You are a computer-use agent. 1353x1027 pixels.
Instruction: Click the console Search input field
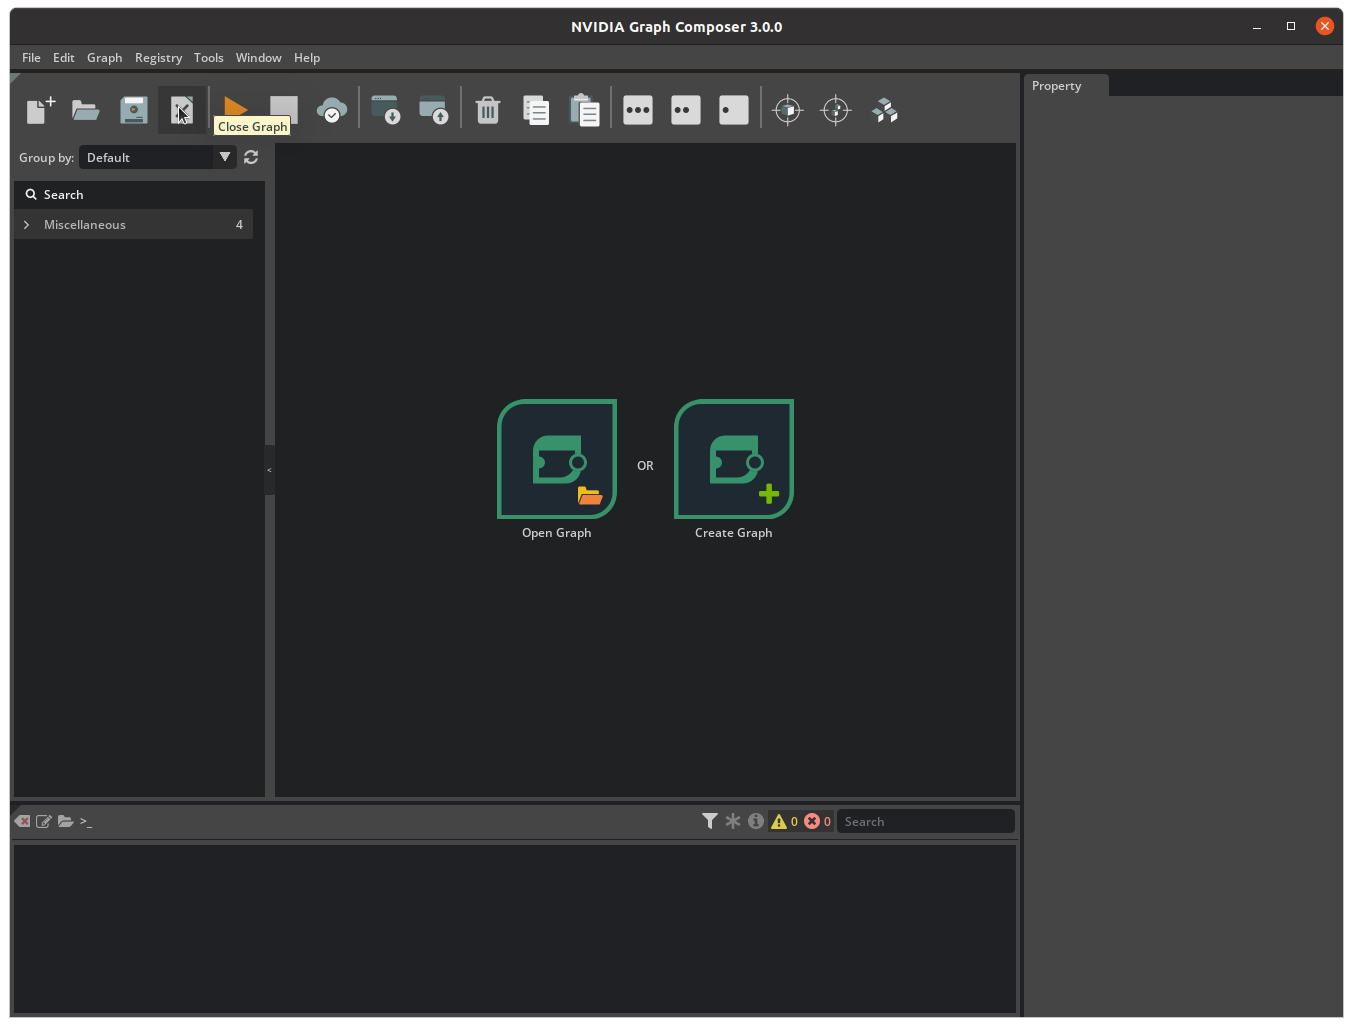[926, 821]
